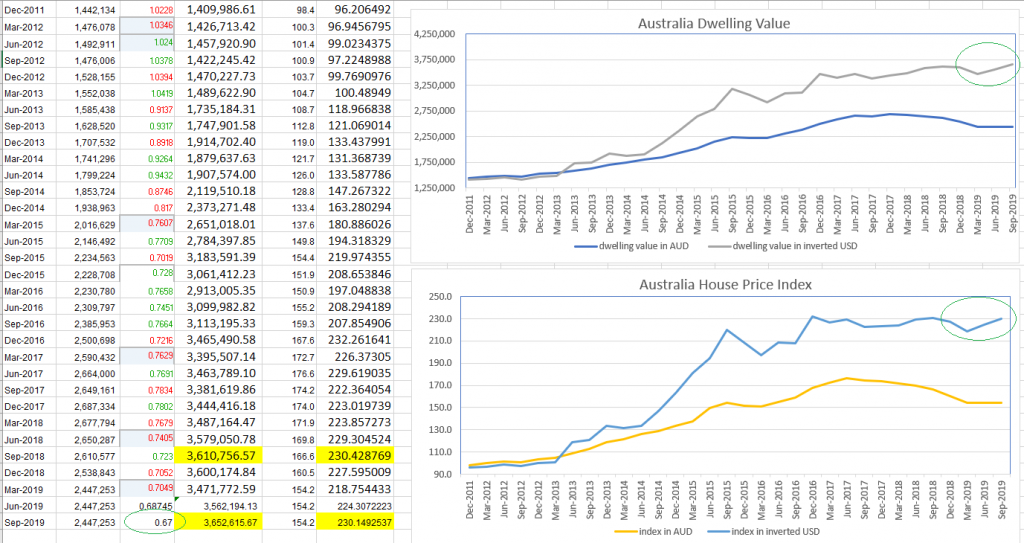The image size is (1024, 543).
Task: Click cell showing 226.37305
Action: (365, 356)
